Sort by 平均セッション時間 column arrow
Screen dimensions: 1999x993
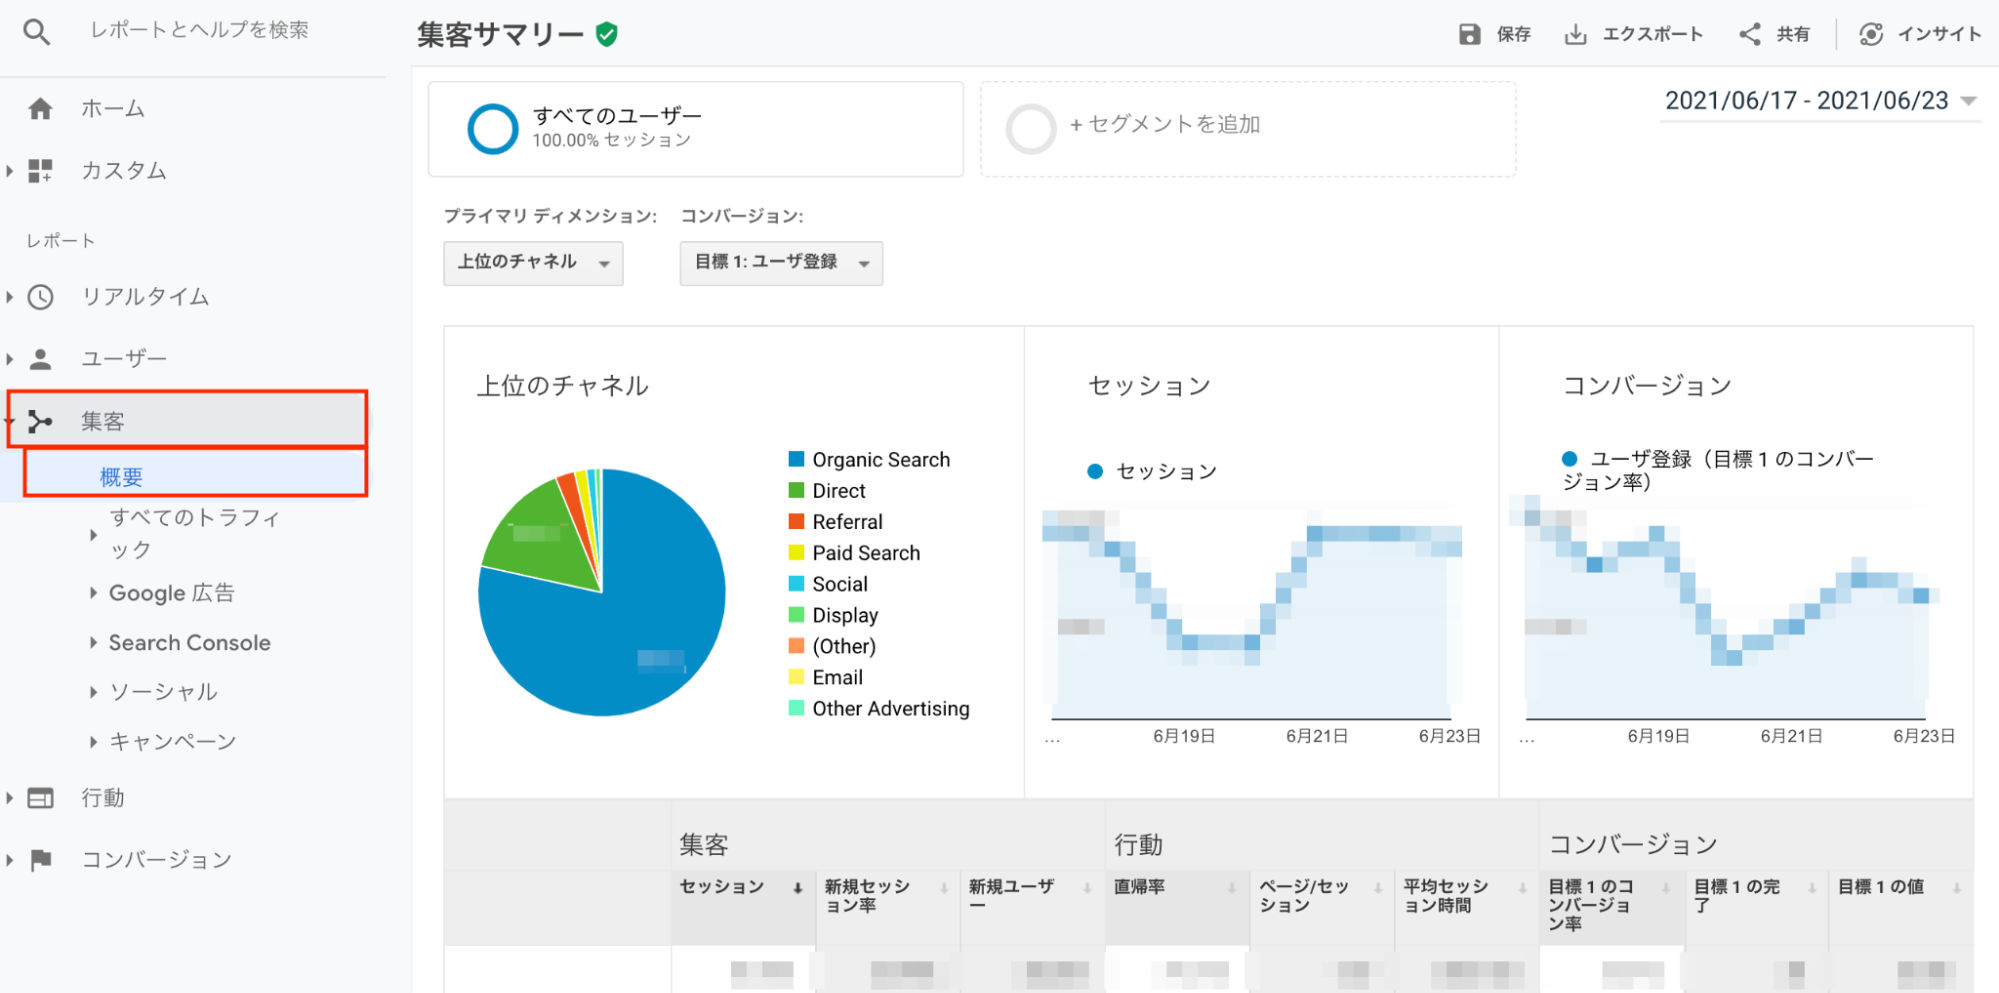pyautogui.click(x=1522, y=888)
